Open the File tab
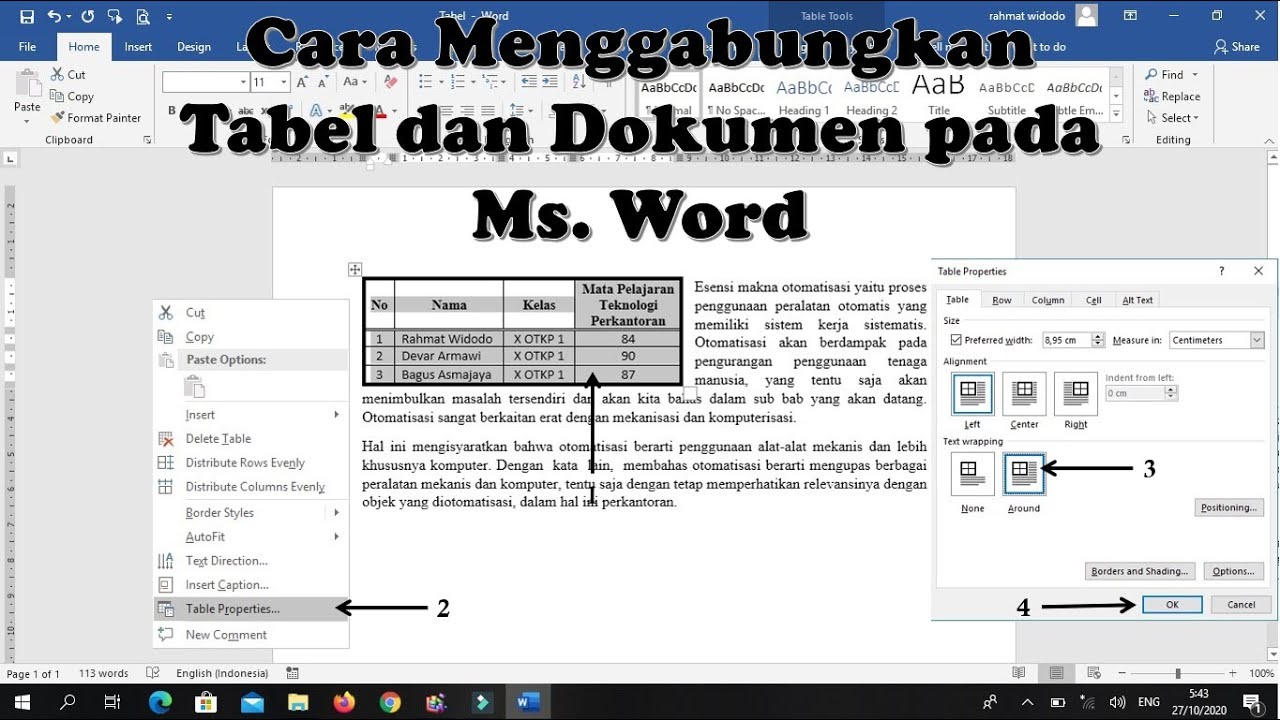The height and width of the screenshot is (720, 1280). click(27, 47)
